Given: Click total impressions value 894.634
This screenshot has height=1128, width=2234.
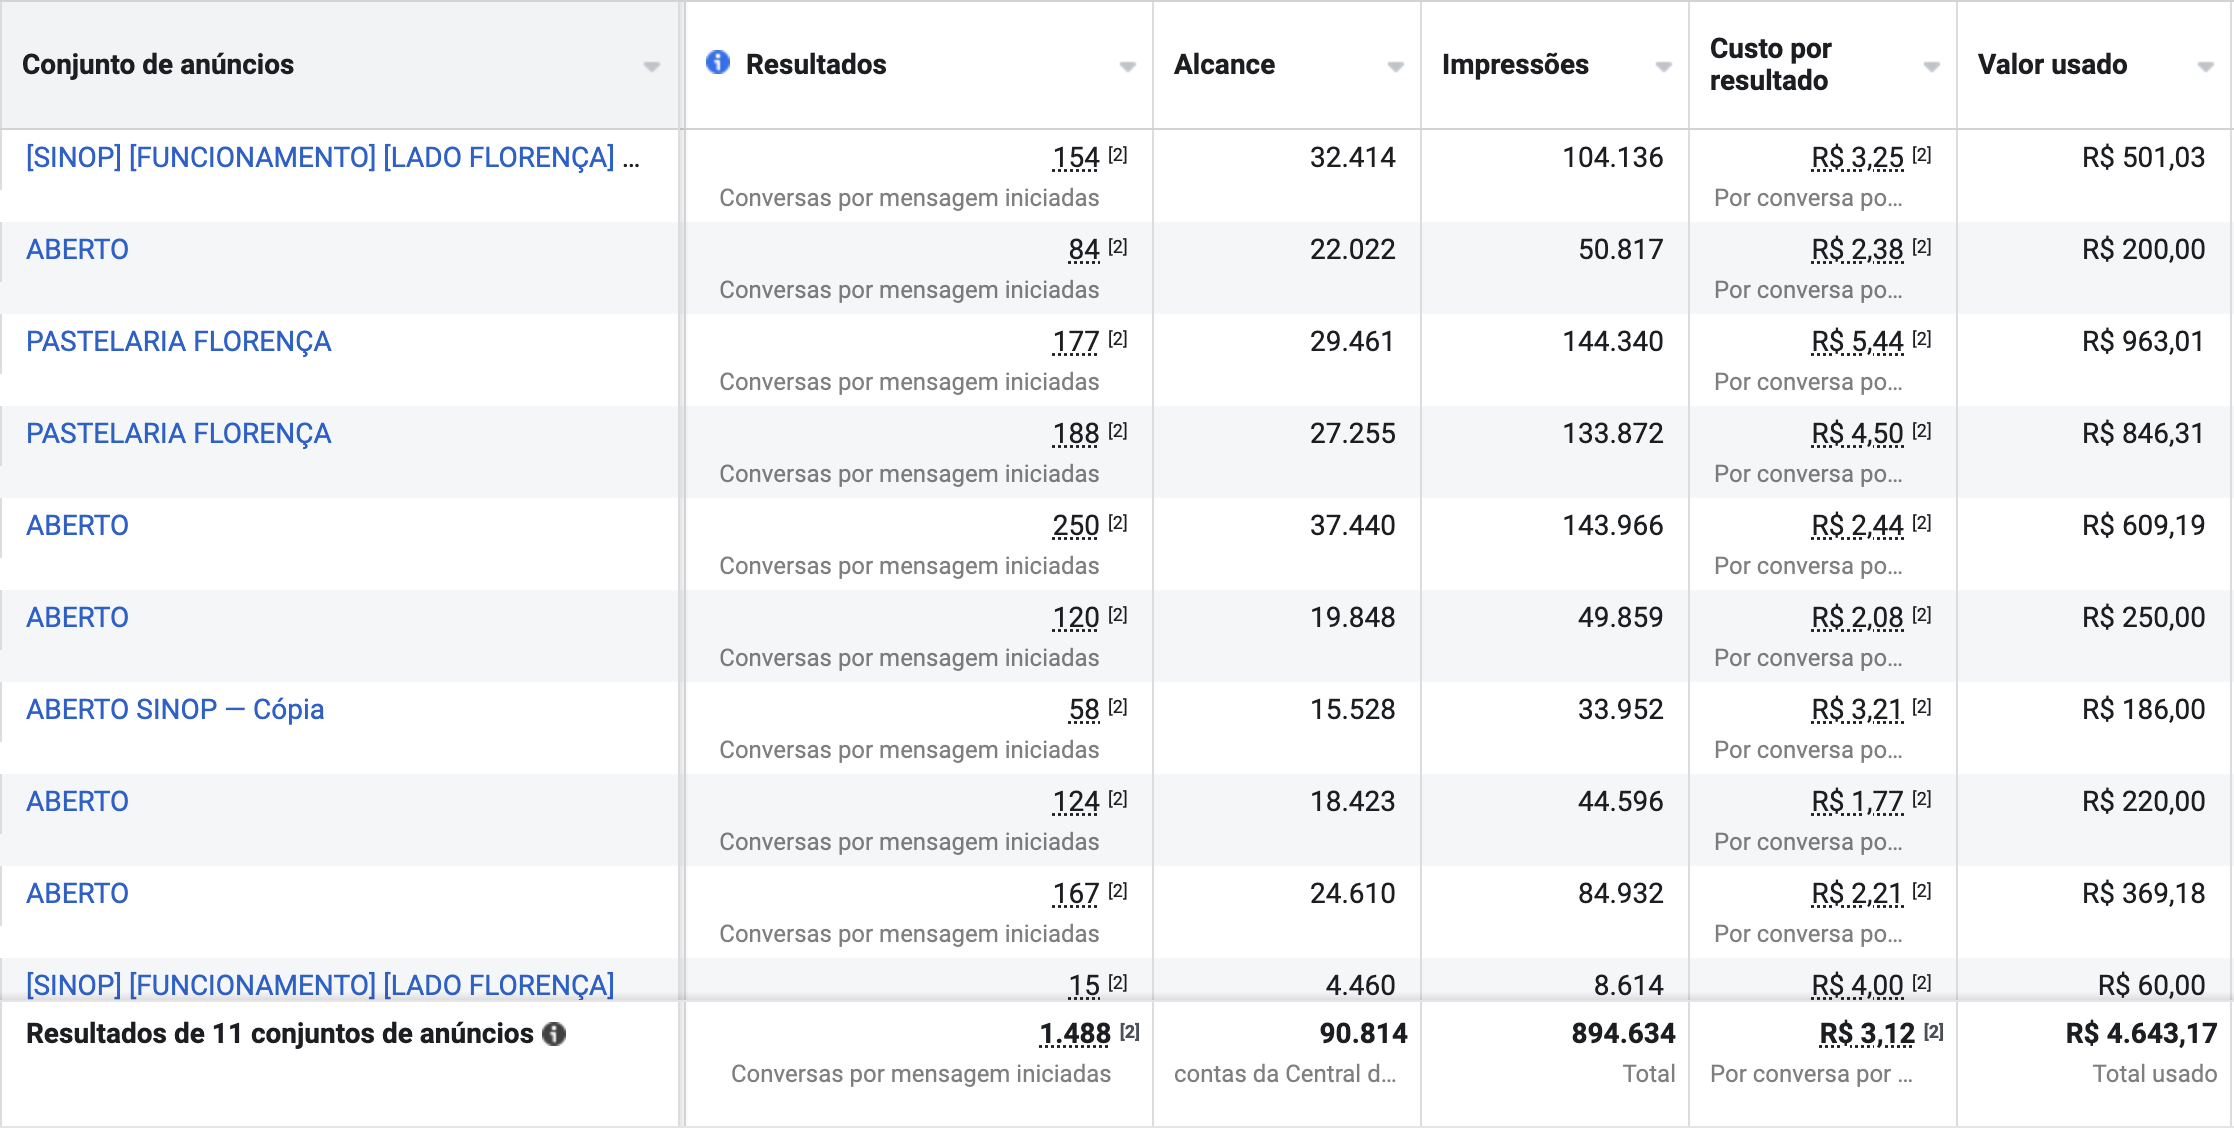Looking at the screenshot, I should (1623, 1034).
